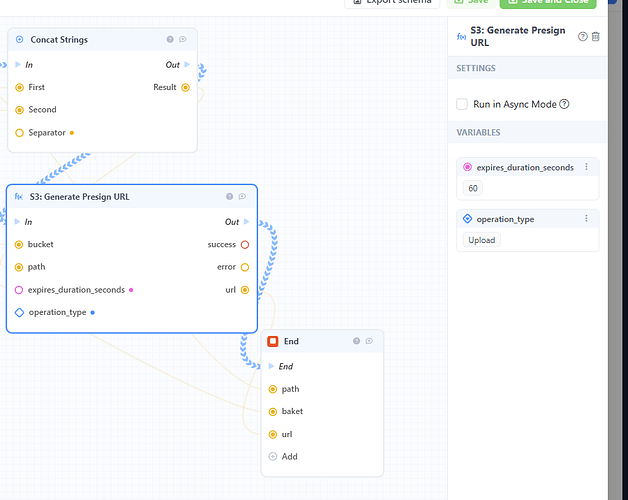Click the End trigger port arrow
The width and height of the screenshot is (628, 500).
[x=271, y=366]
